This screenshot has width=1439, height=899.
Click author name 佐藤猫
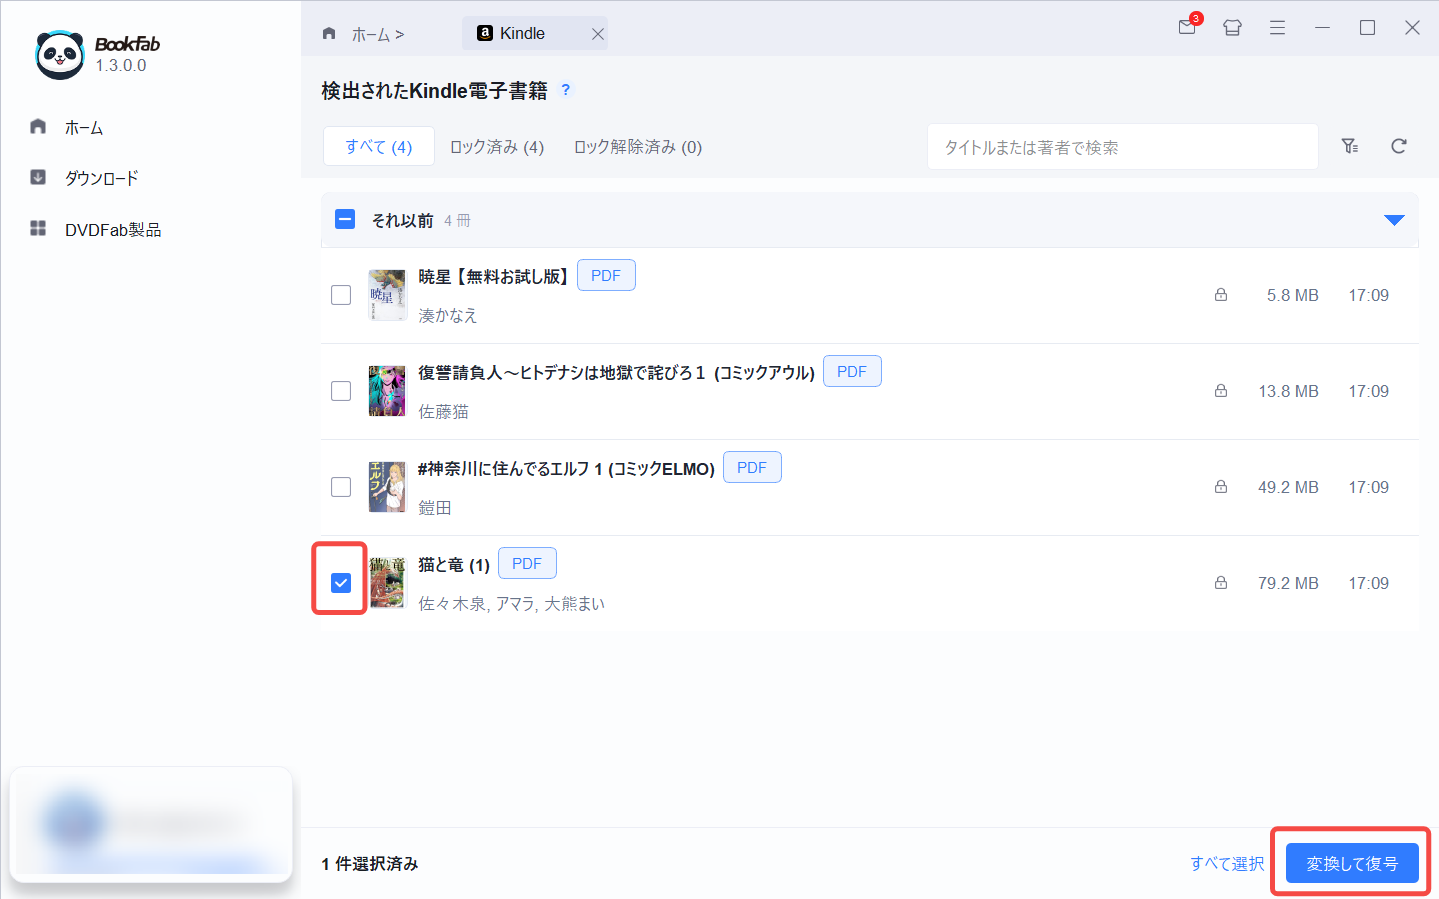click(x=443, y=412)
